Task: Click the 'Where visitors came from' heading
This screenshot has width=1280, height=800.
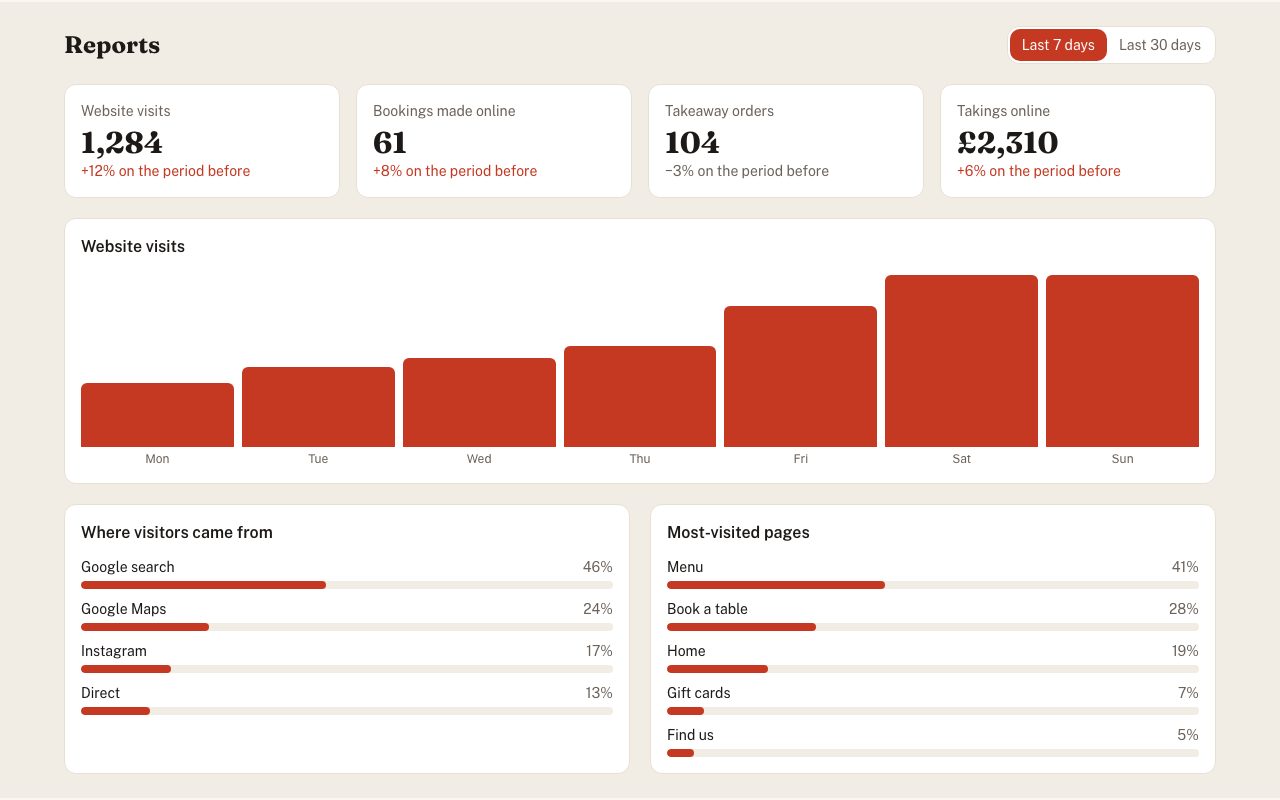Action: coord(177,532)
